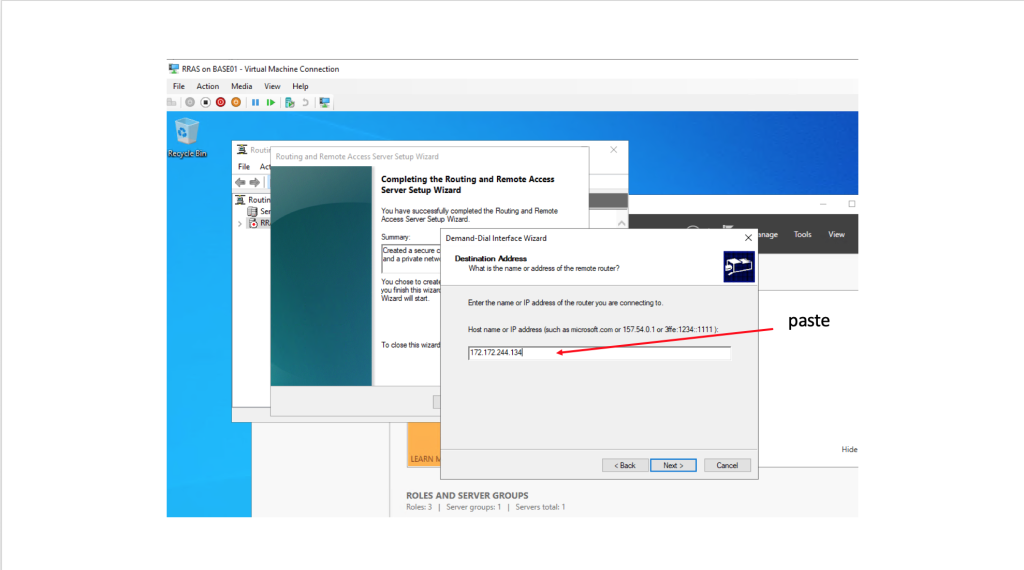Click the Turn Off VM toolbar icon
The height and width of the screenshot is (570, 1024).
click(x=205, y=102)
